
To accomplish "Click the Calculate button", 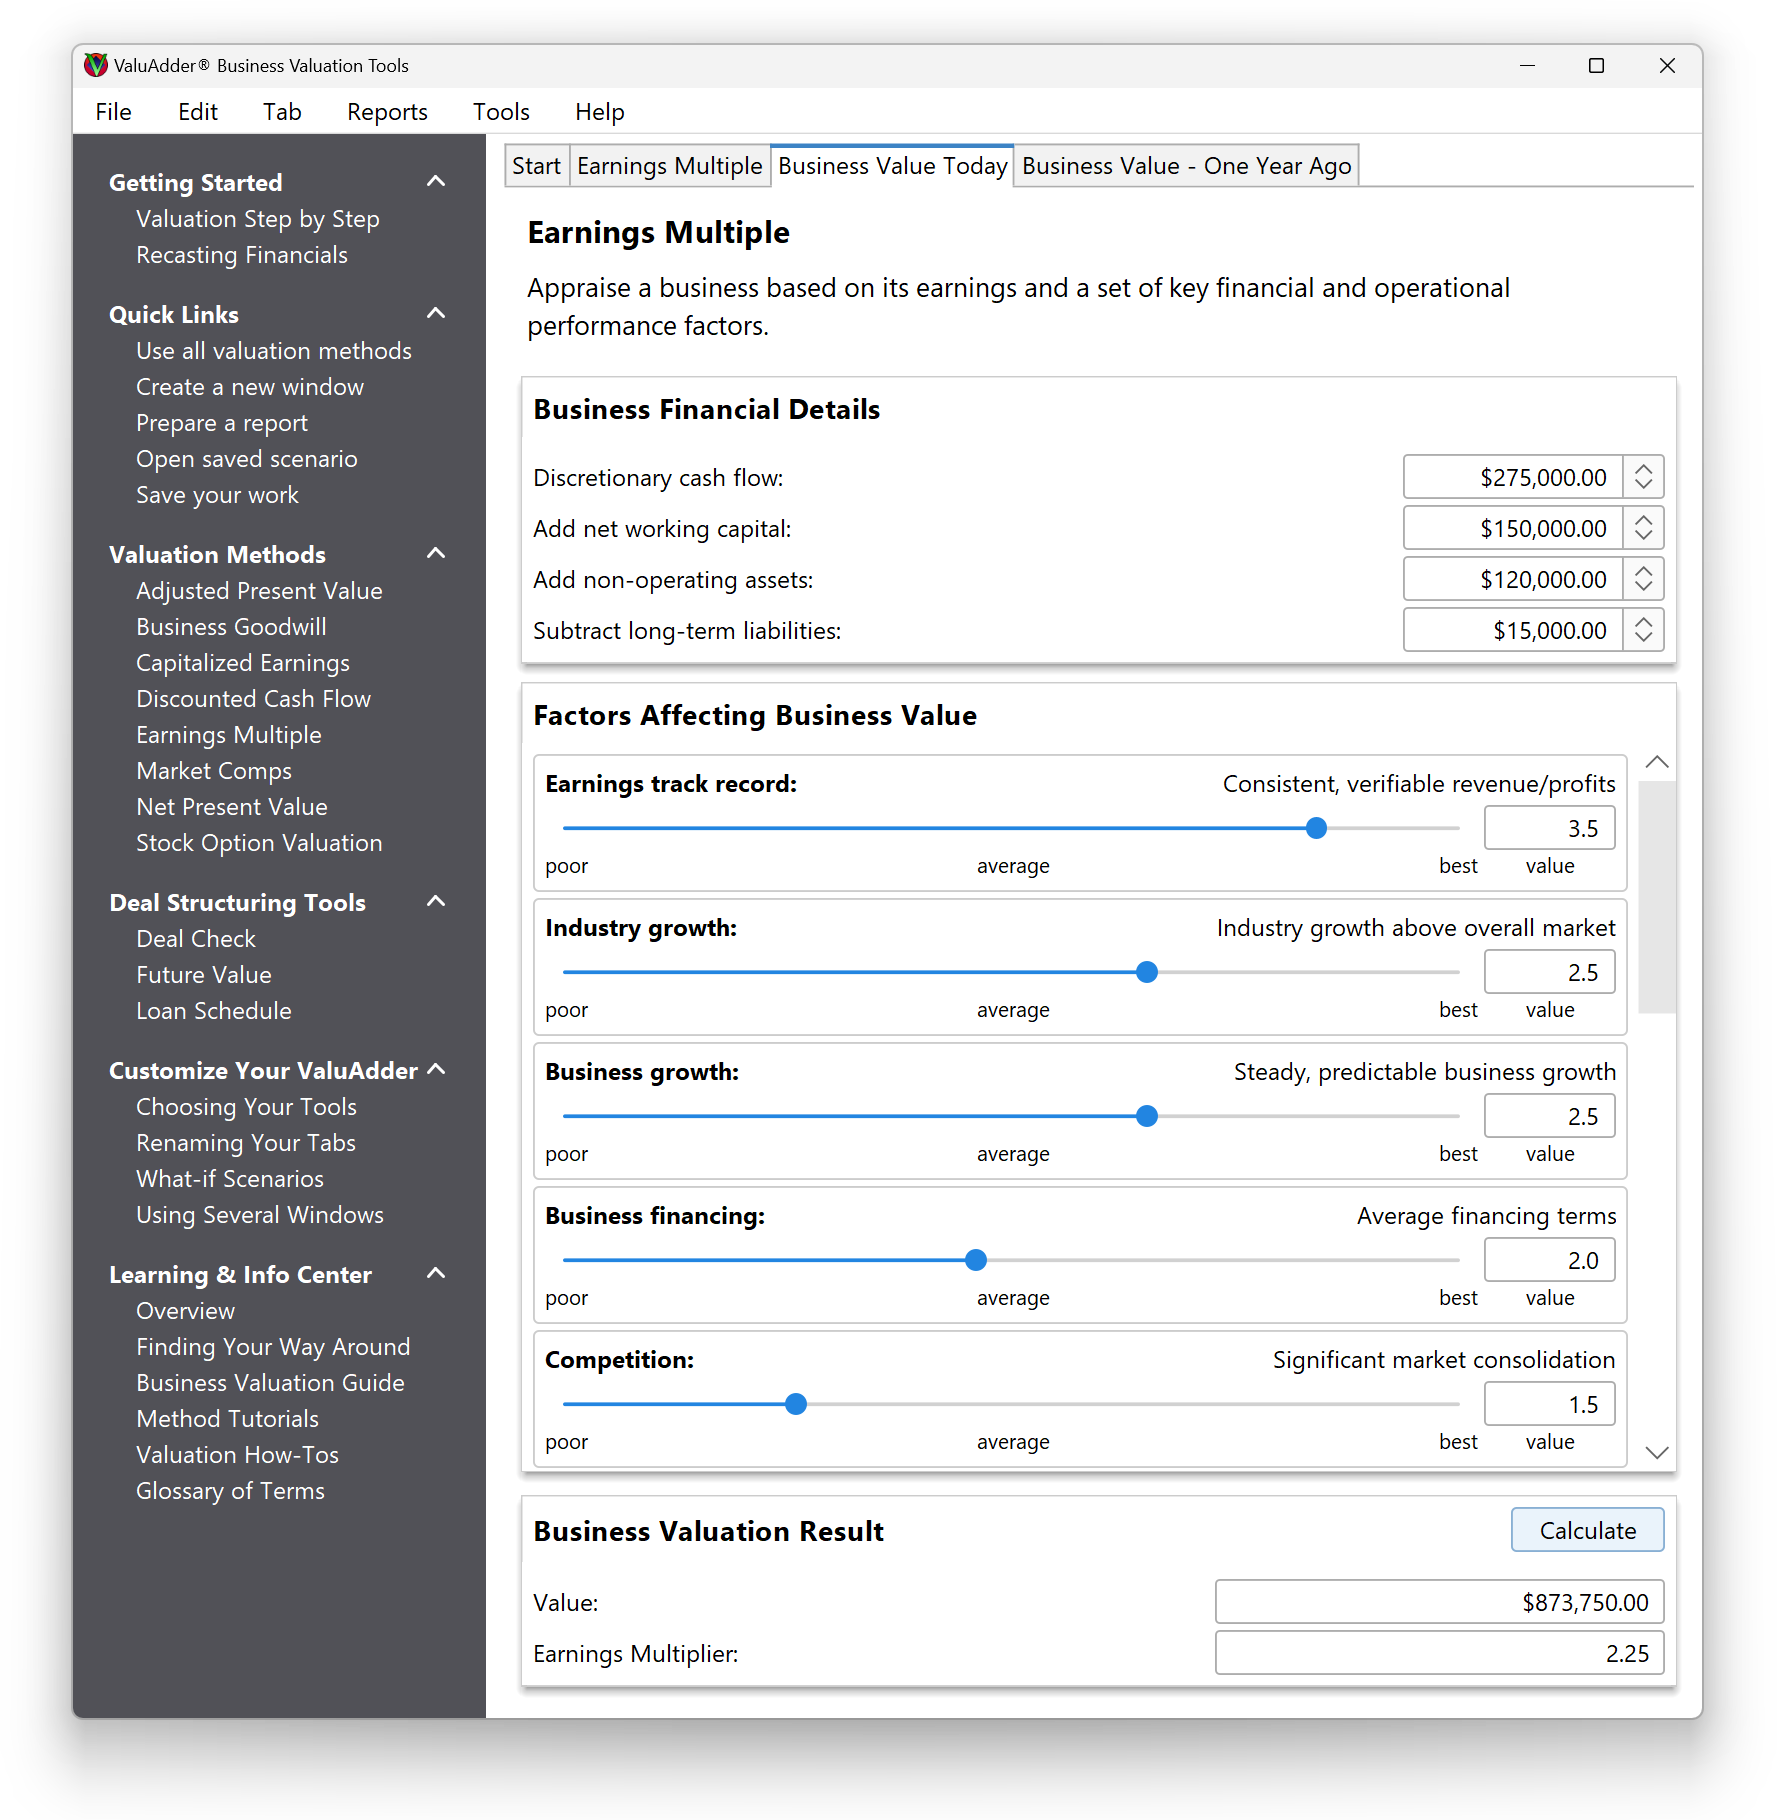I will (1587, 1530).
